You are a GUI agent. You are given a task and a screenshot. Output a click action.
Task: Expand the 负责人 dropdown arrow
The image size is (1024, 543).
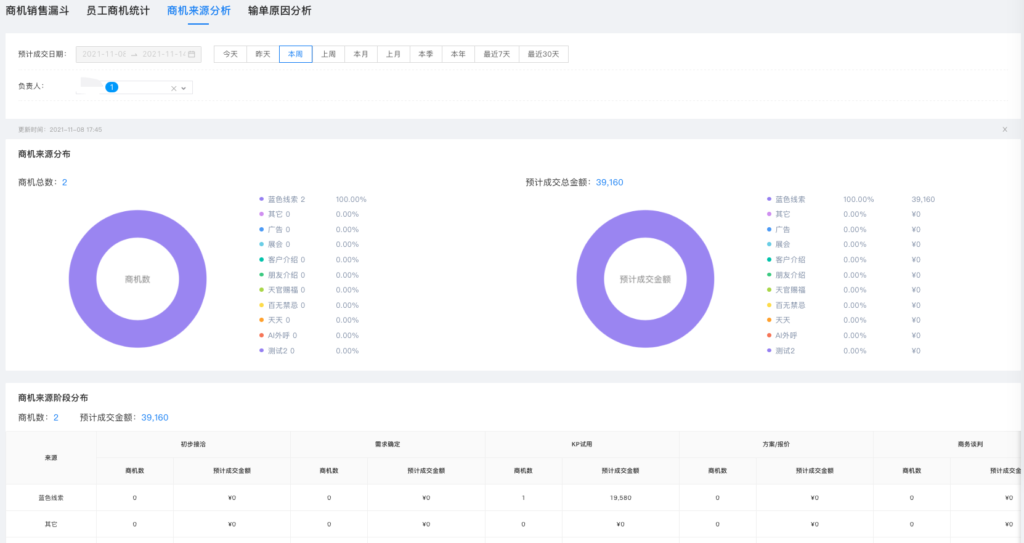(x=184, y=88)
